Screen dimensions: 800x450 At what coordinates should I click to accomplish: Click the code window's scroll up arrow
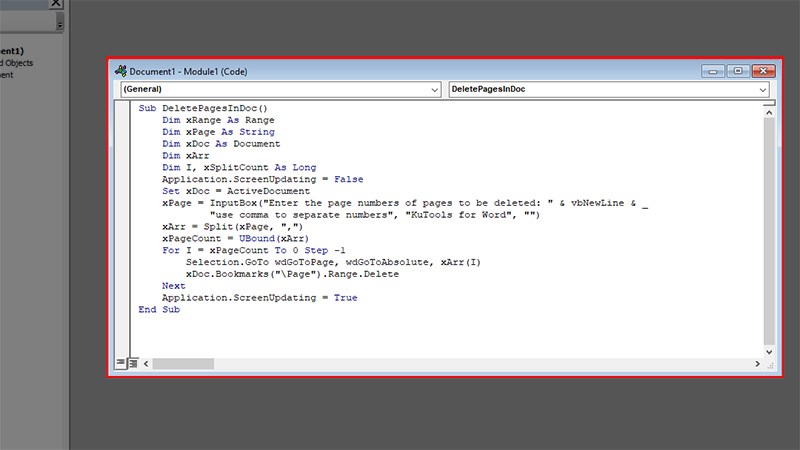[x=769, y=113]
